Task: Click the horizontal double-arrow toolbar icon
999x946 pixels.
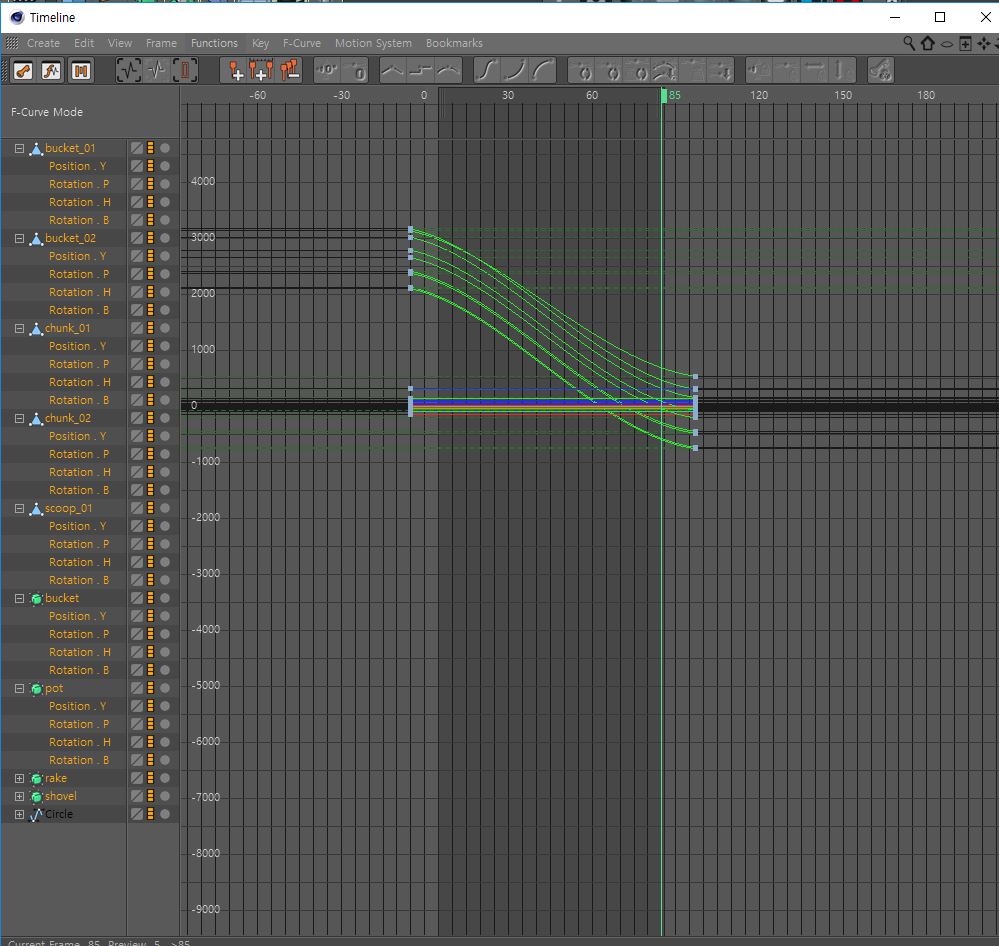Action: [x=813, y=71]
